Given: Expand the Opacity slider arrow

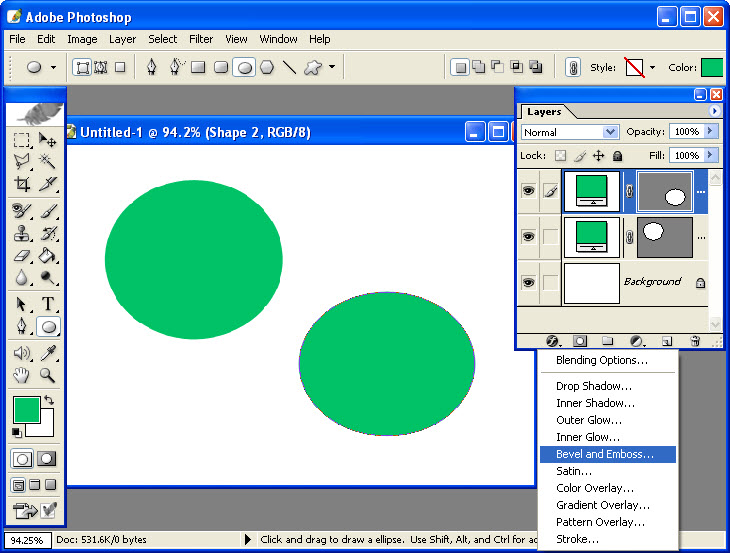Looking at the screenshot, I should (711, 131).
